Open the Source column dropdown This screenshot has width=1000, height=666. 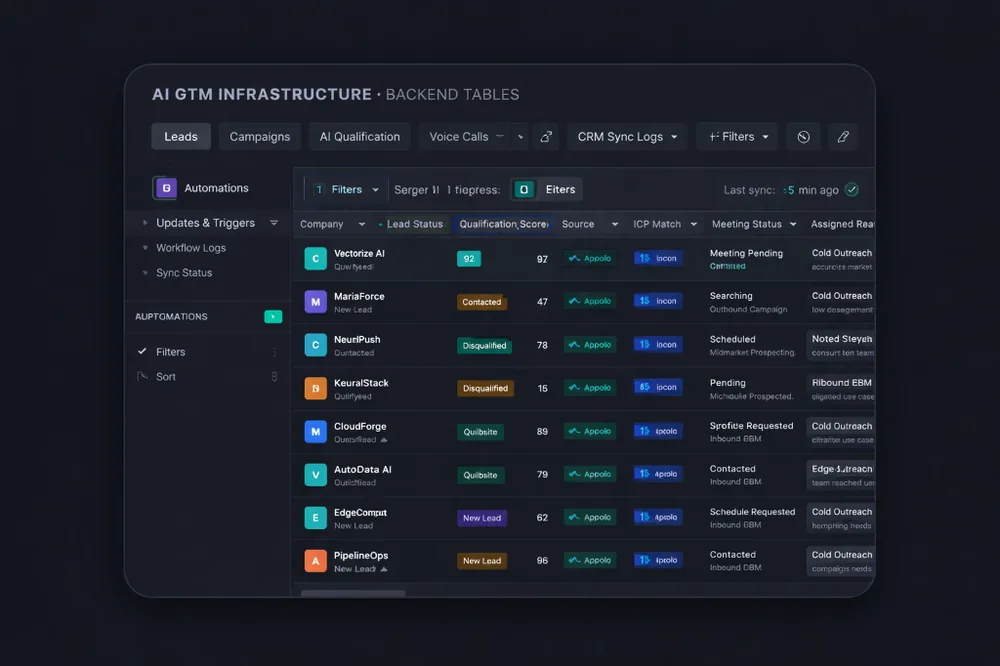coord(615,224)
